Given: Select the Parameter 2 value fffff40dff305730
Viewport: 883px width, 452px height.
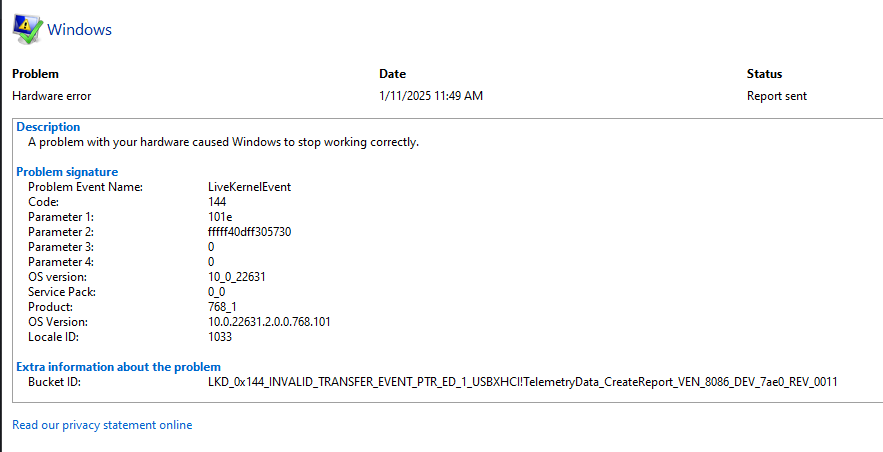Looking at the screenshot, I should [x=249, y=232].
